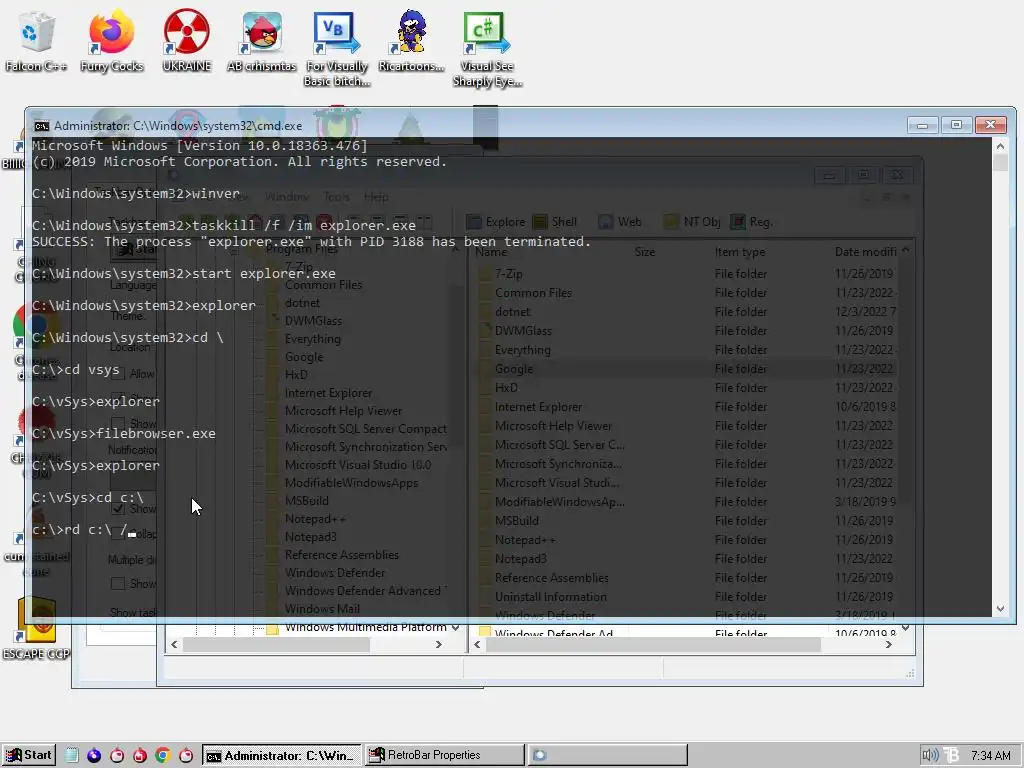
Task: Open the Falcon C++ desktop shortcut
Action: (36, 40)
